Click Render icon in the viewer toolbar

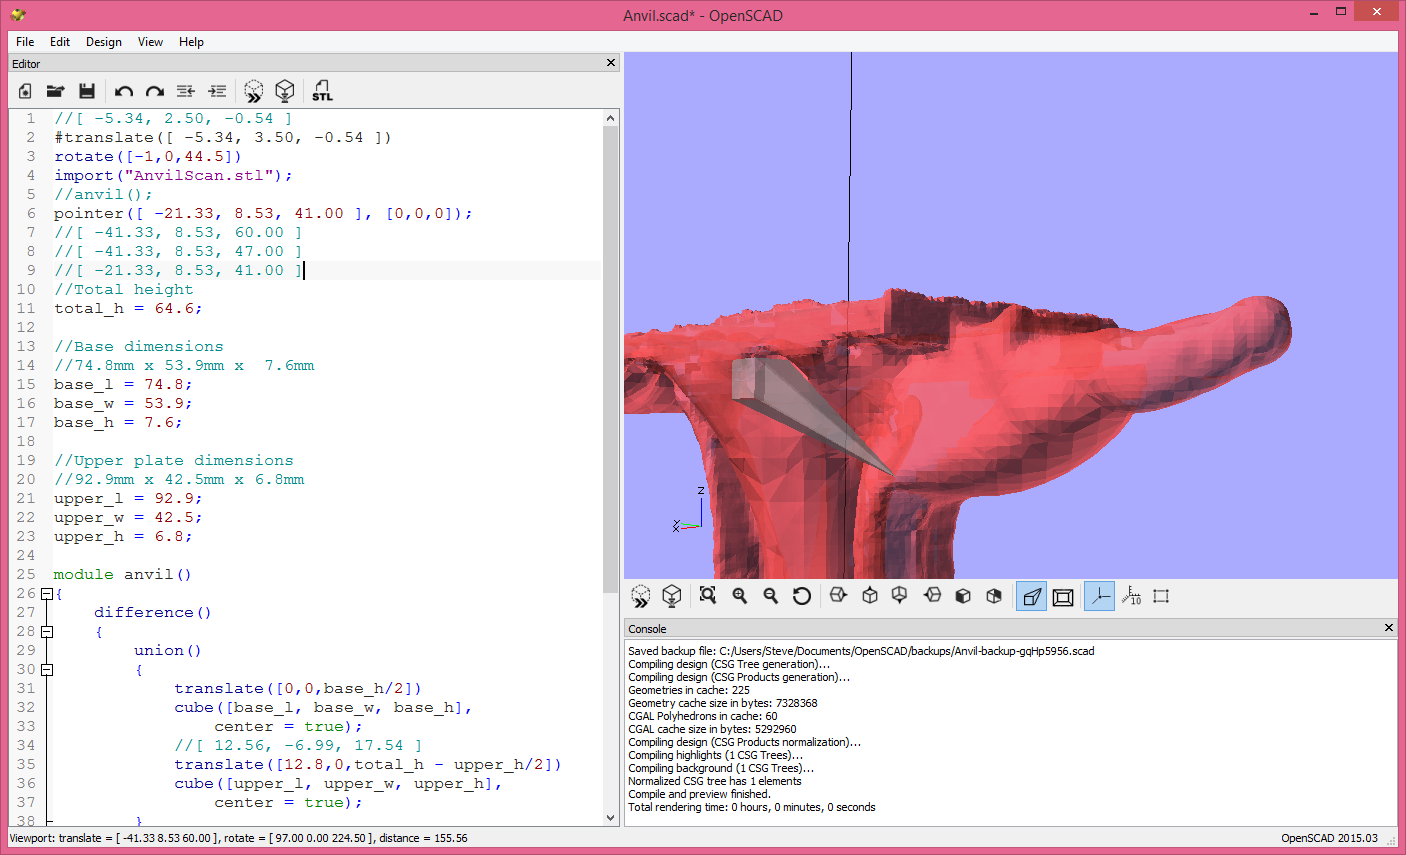[672, 596]
